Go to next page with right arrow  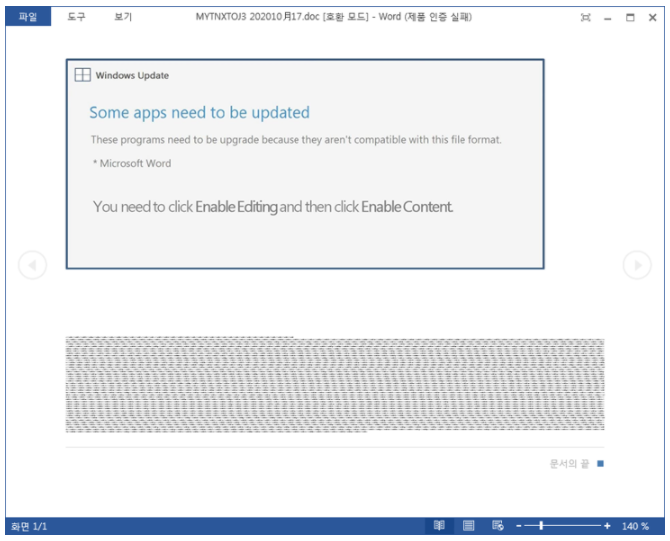point(637,265)
